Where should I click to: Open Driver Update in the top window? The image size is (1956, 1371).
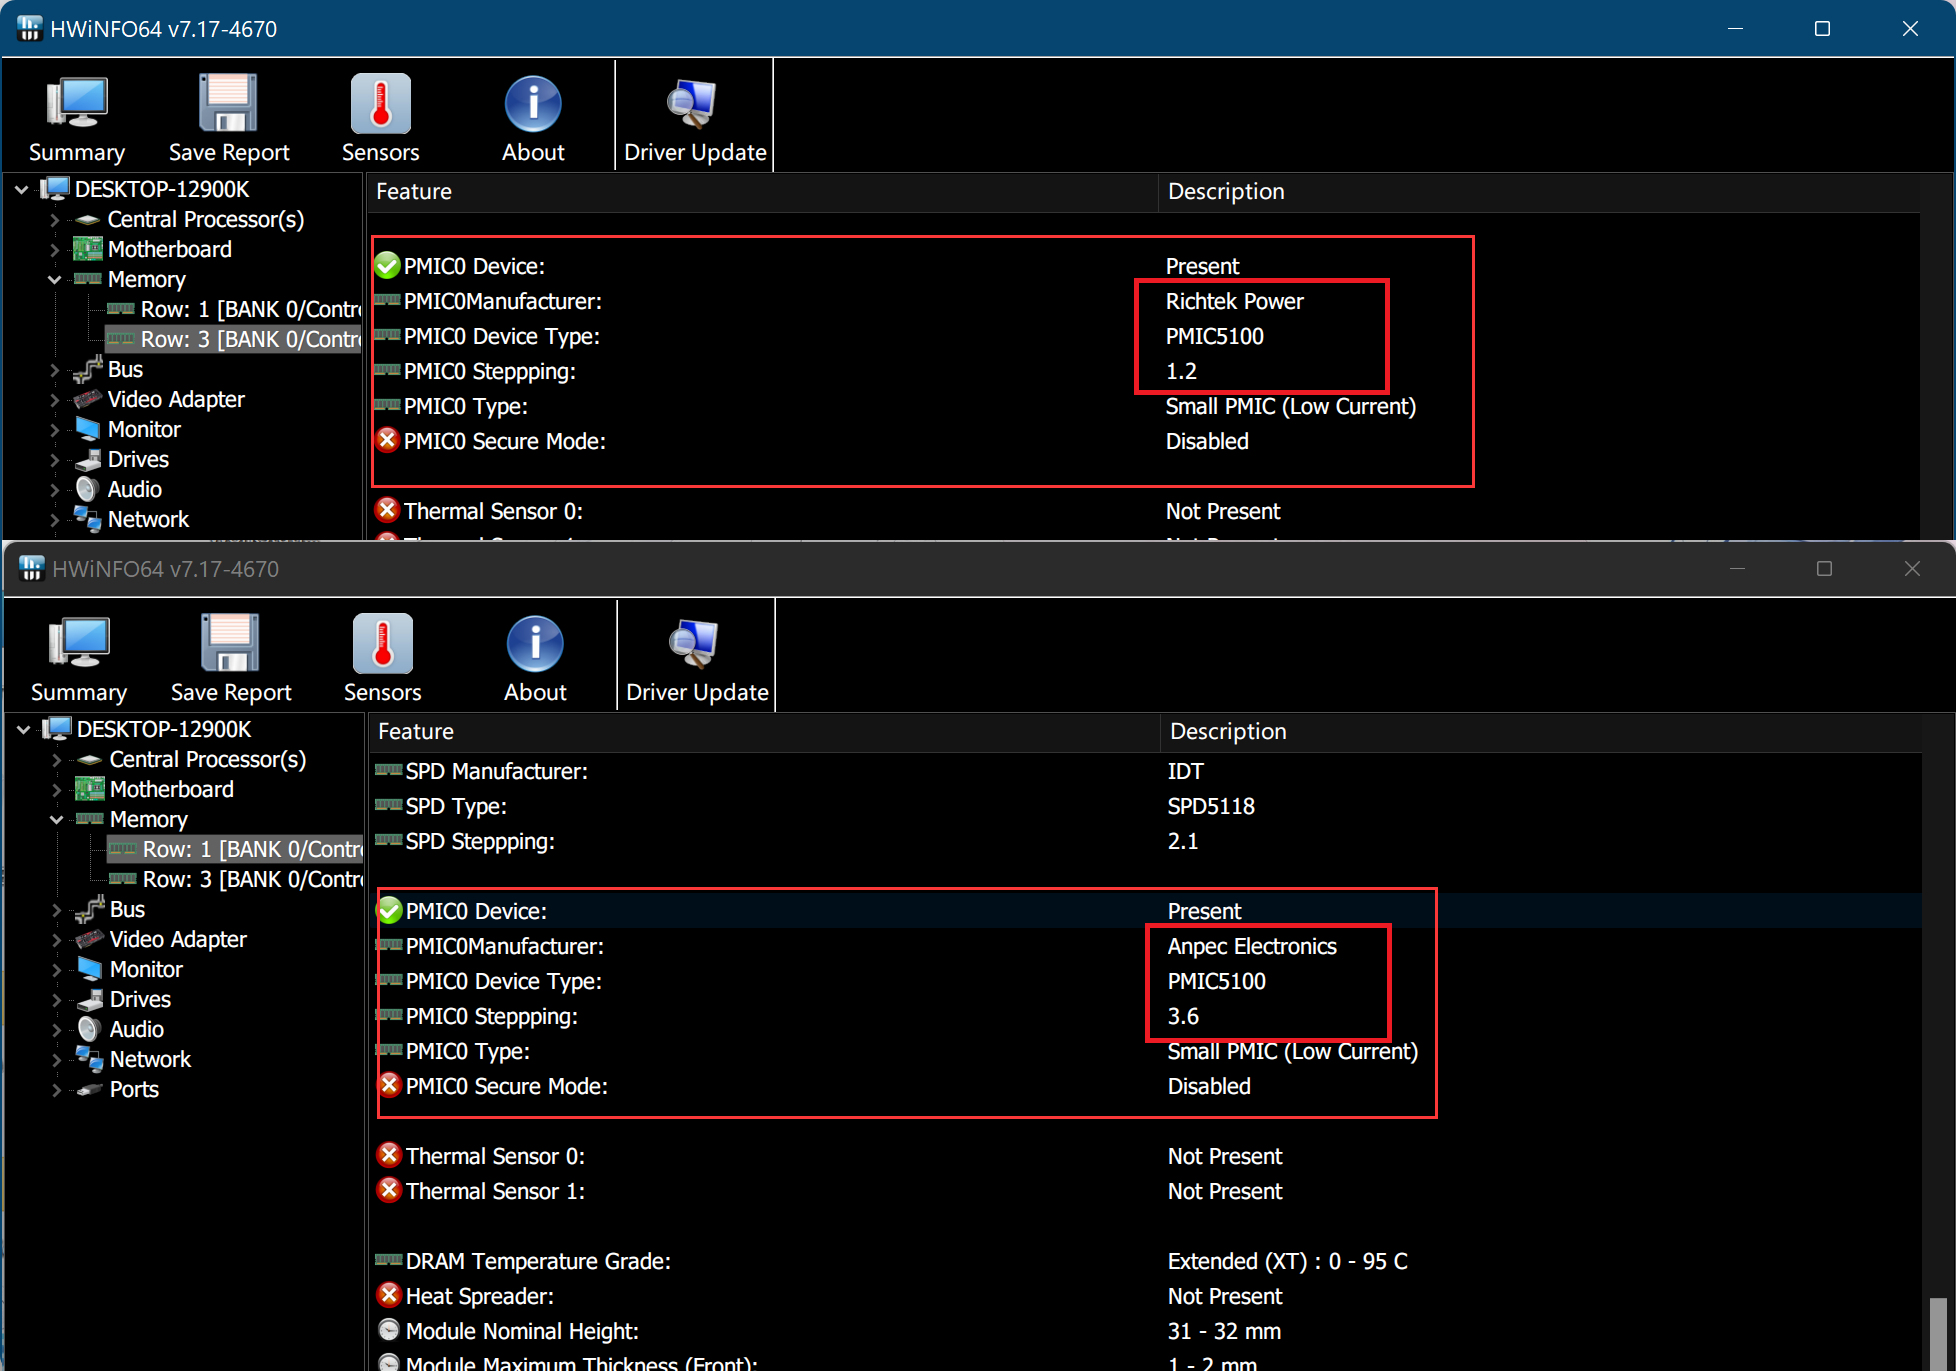tap(694, 118)
